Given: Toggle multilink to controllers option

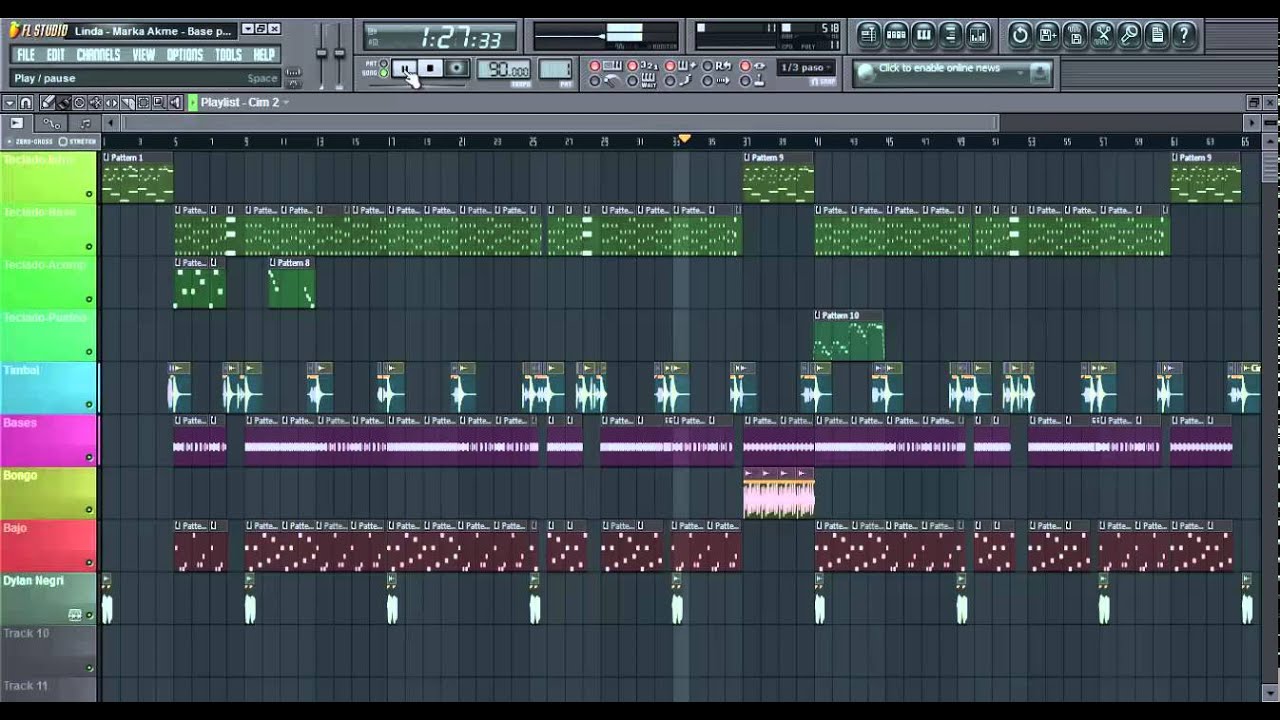Looking at the screenshot, I should click(x=745, y=81).
